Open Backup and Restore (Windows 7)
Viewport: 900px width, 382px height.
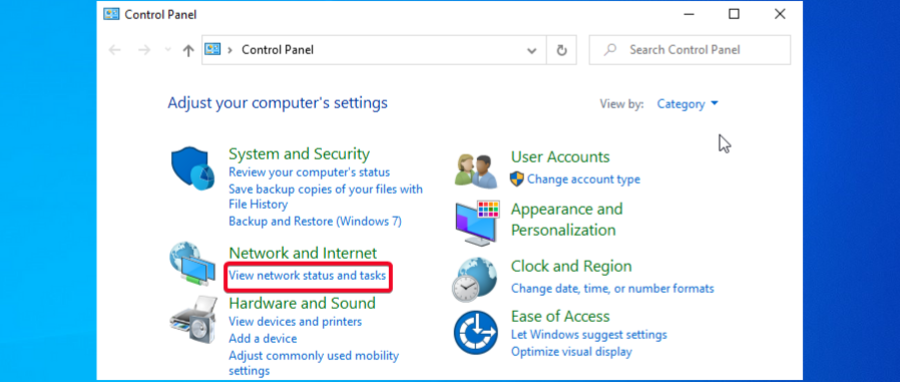tap(315, 221)
